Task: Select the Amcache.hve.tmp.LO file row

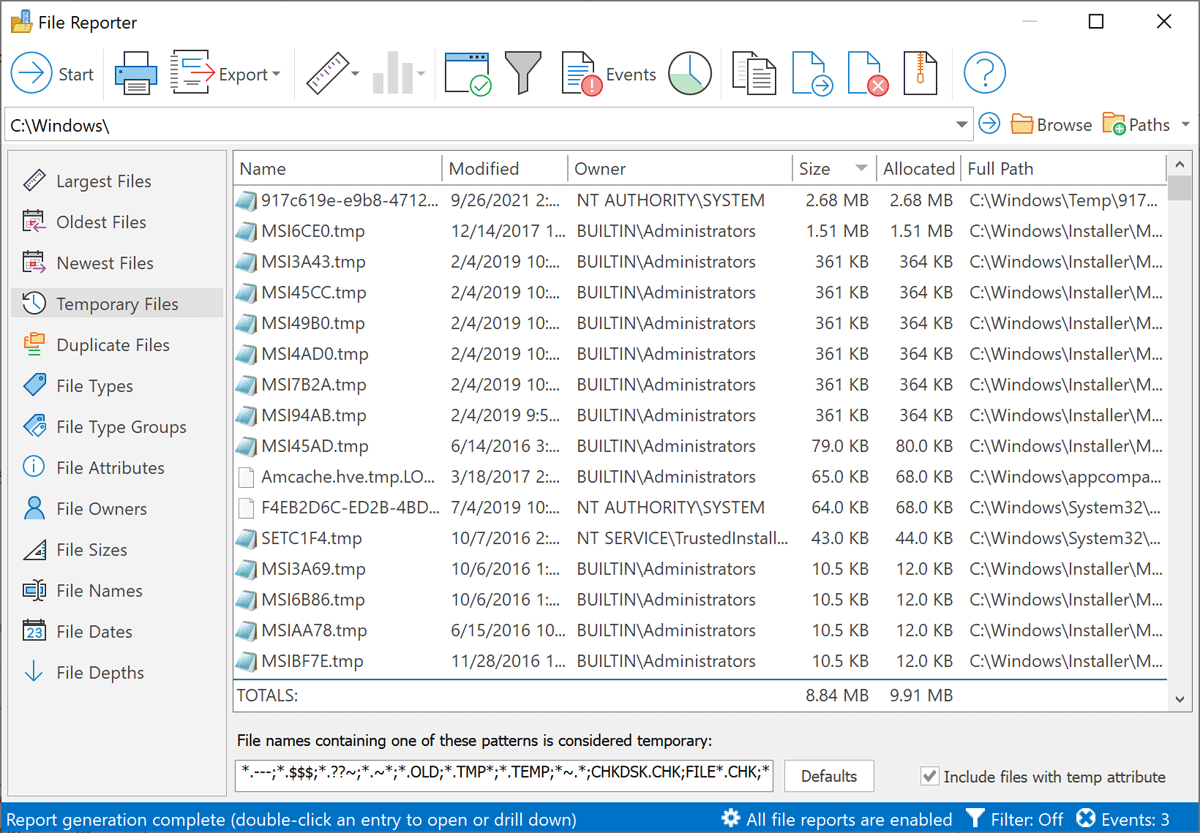Action: pos(700,477)
